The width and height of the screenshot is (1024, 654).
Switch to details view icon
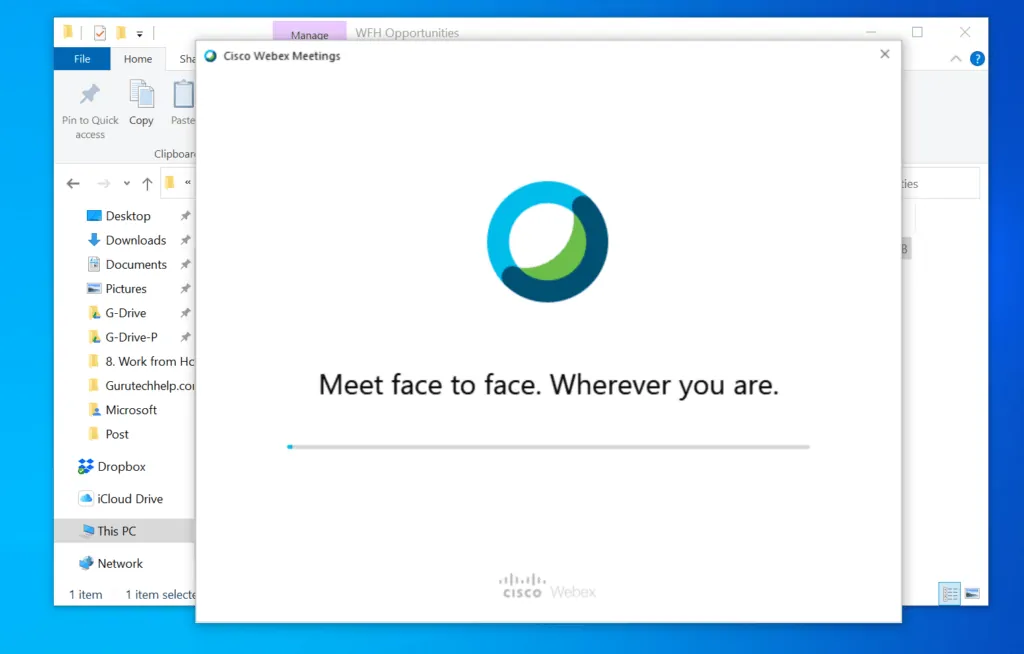coord(950,593)
